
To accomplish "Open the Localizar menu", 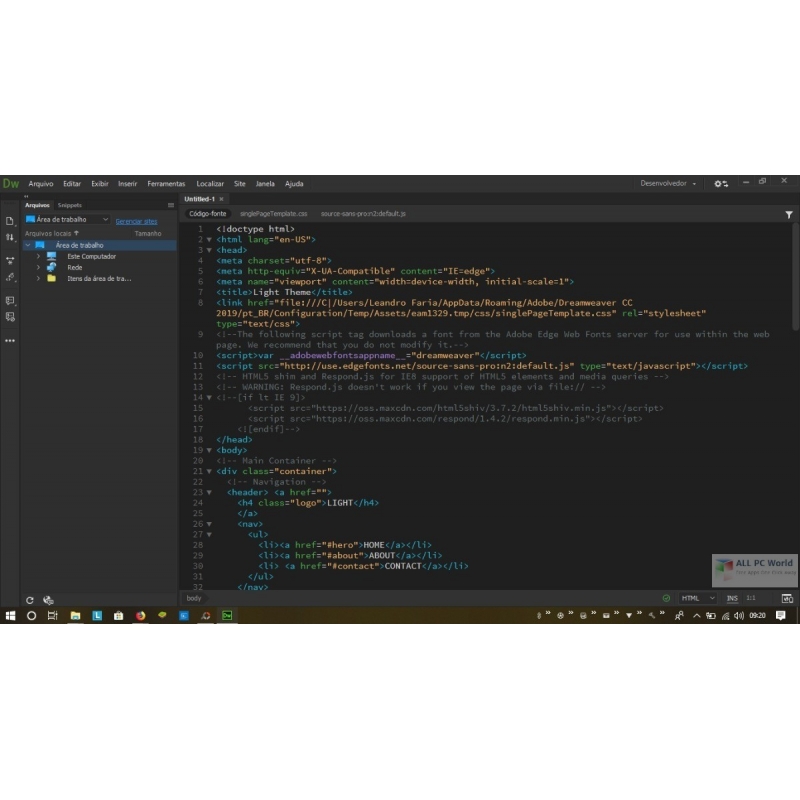I will (210, 184).
